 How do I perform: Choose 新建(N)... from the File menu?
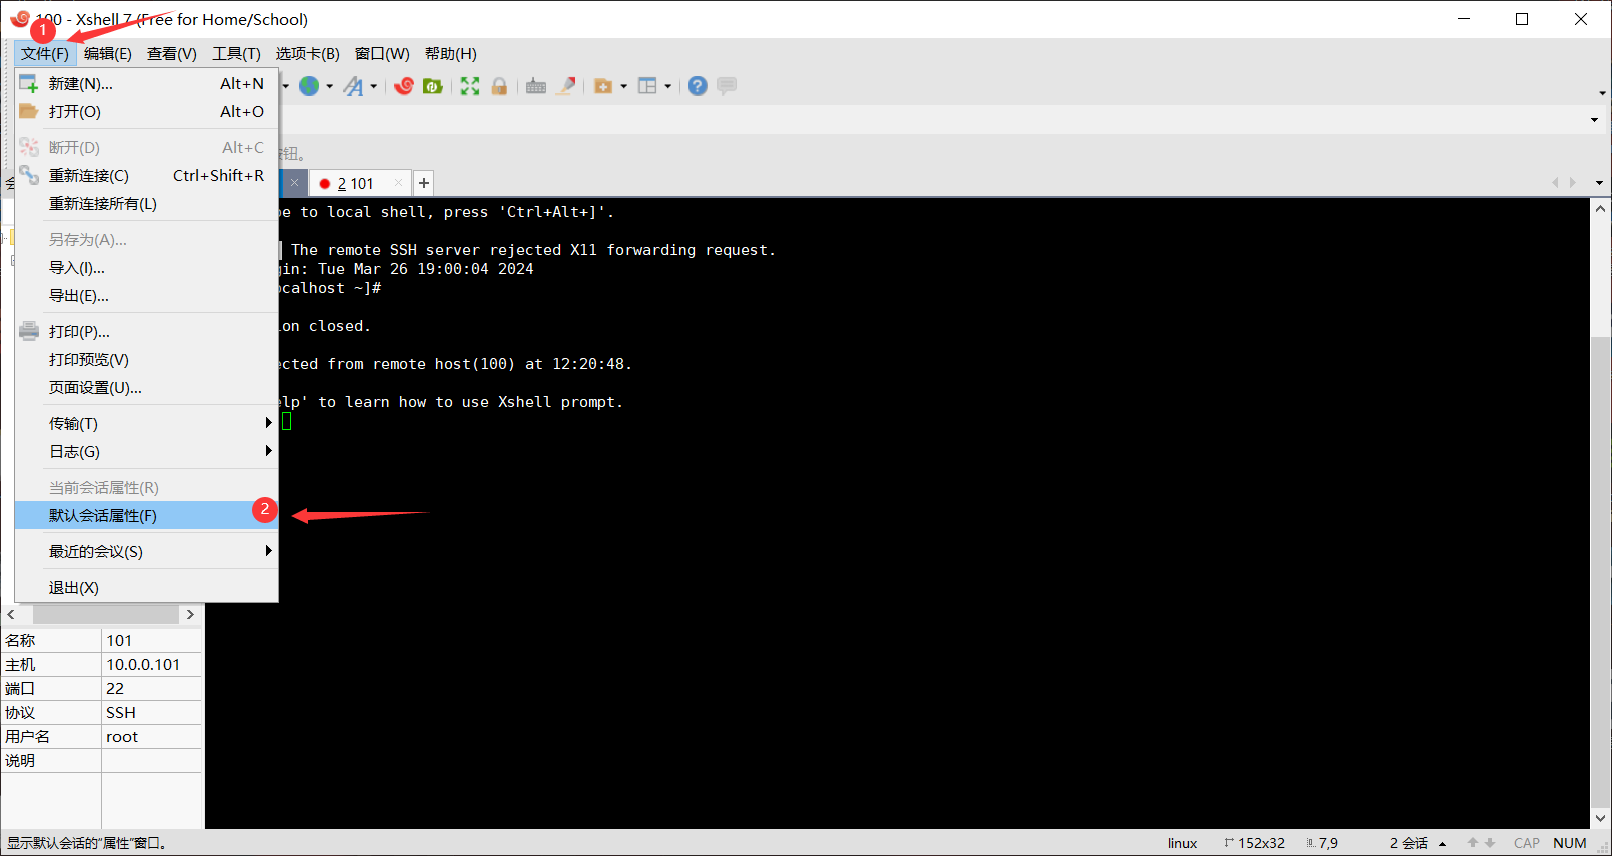[146, 83]
